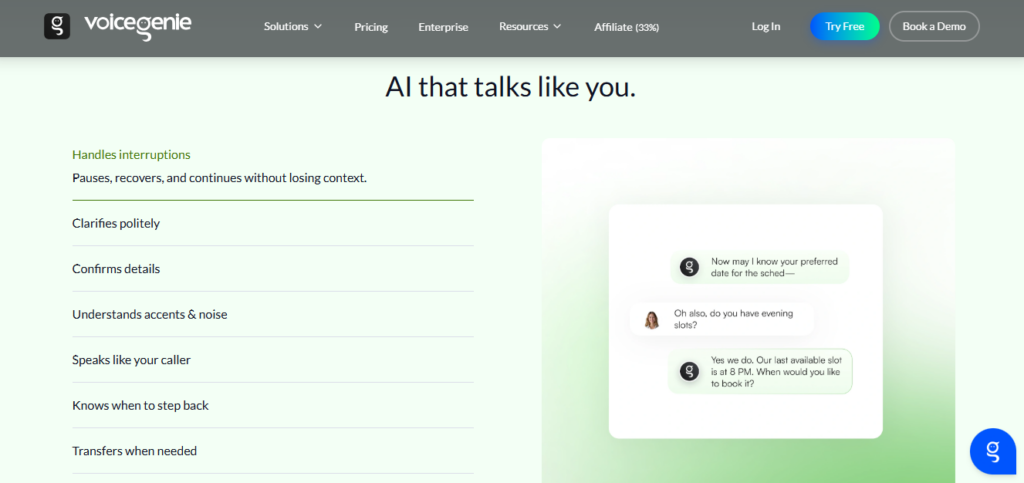Expand Speaks like your caller item

click(273, 360)
